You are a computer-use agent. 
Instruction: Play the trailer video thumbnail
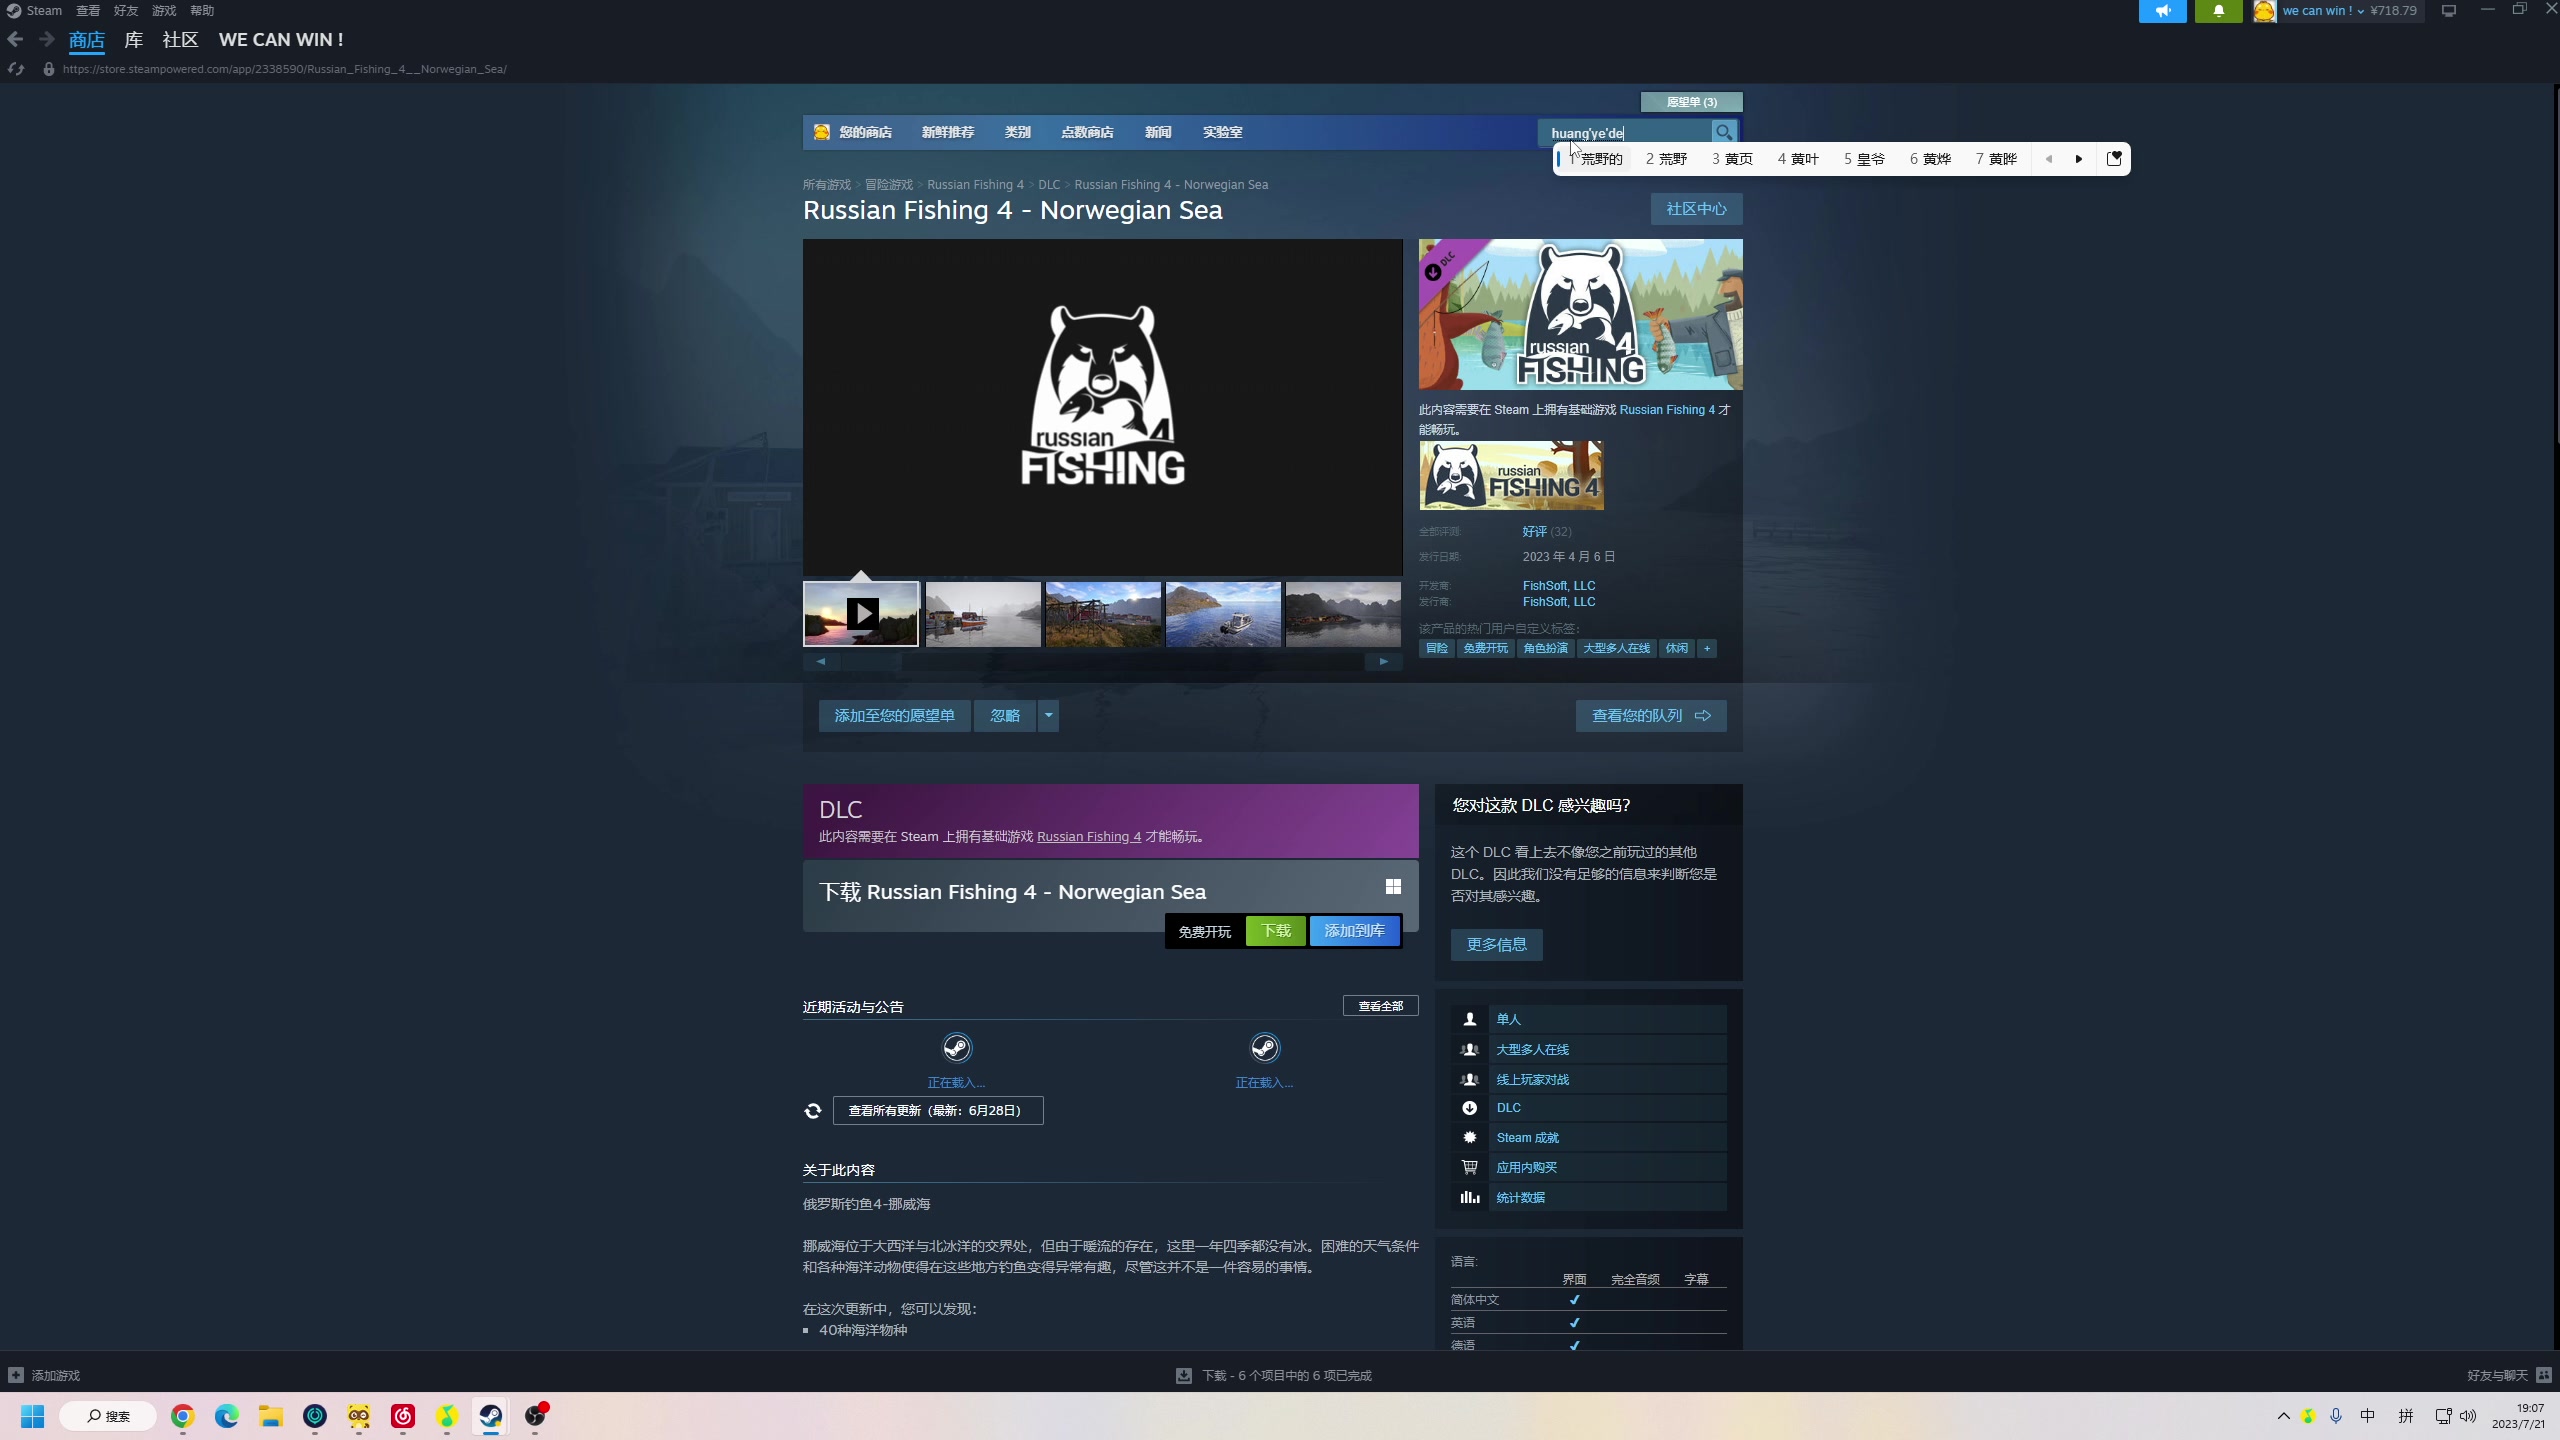point(861,613)
